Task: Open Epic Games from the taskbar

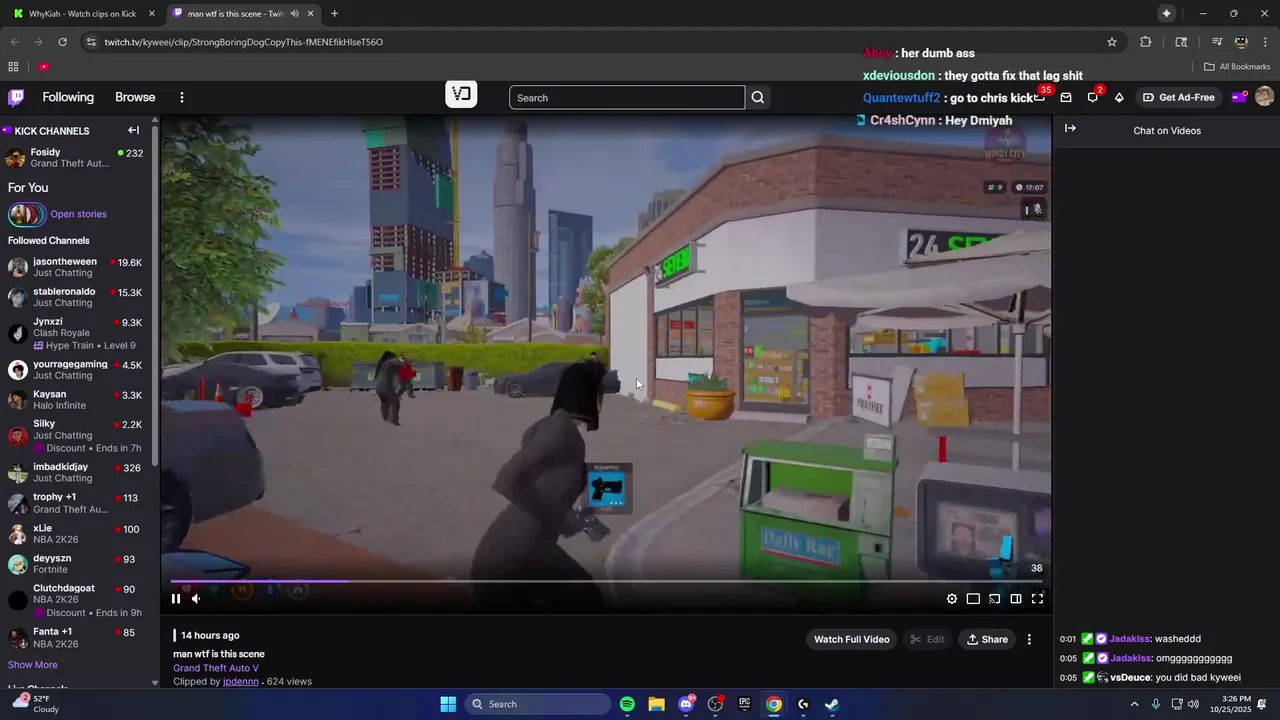Action: click(744, 704)
